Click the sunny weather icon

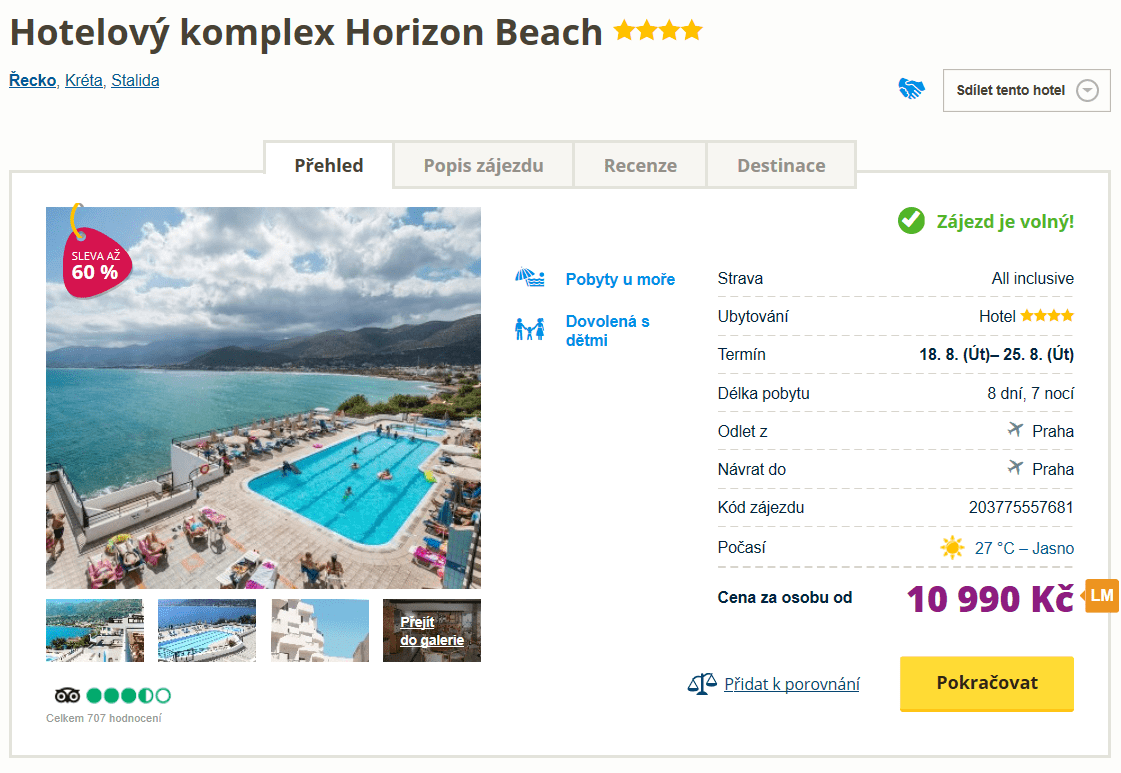pyautogui.click(x=952, y=548)
